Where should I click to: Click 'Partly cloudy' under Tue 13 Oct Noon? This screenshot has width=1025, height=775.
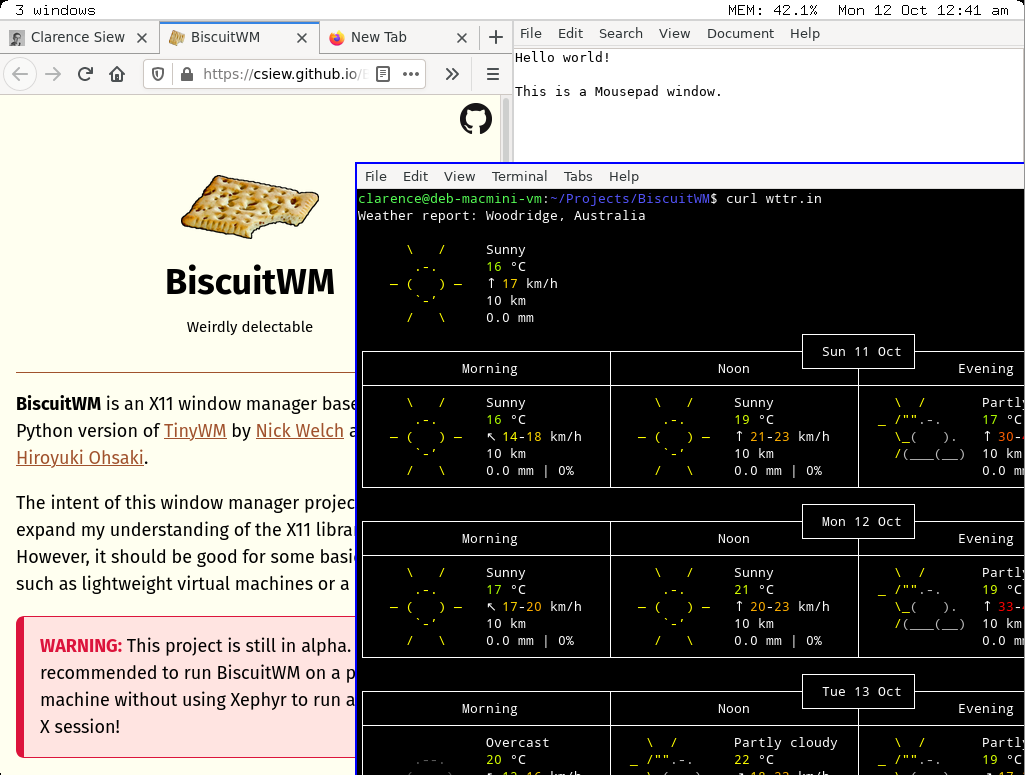(786, 742)
